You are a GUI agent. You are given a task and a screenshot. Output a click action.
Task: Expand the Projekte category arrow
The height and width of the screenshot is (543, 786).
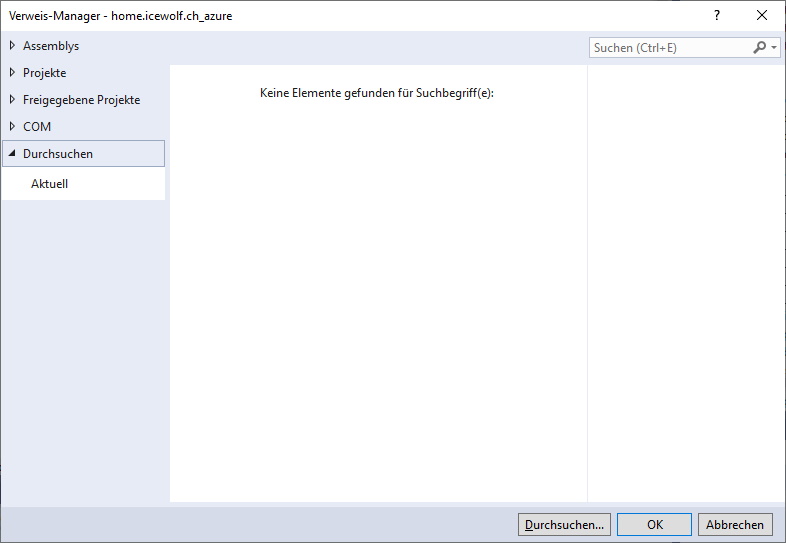(13, 73)
